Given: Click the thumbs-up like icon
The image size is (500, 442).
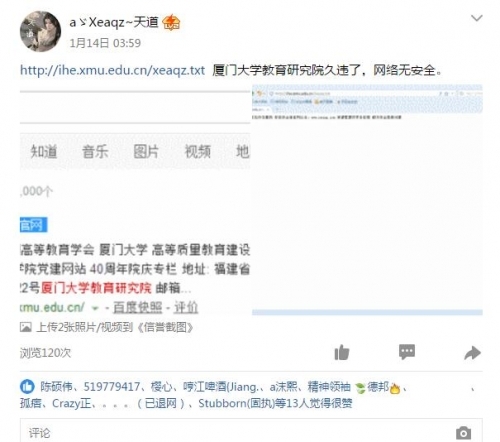Looking at the screenshot, I should [x=342, y=352].
